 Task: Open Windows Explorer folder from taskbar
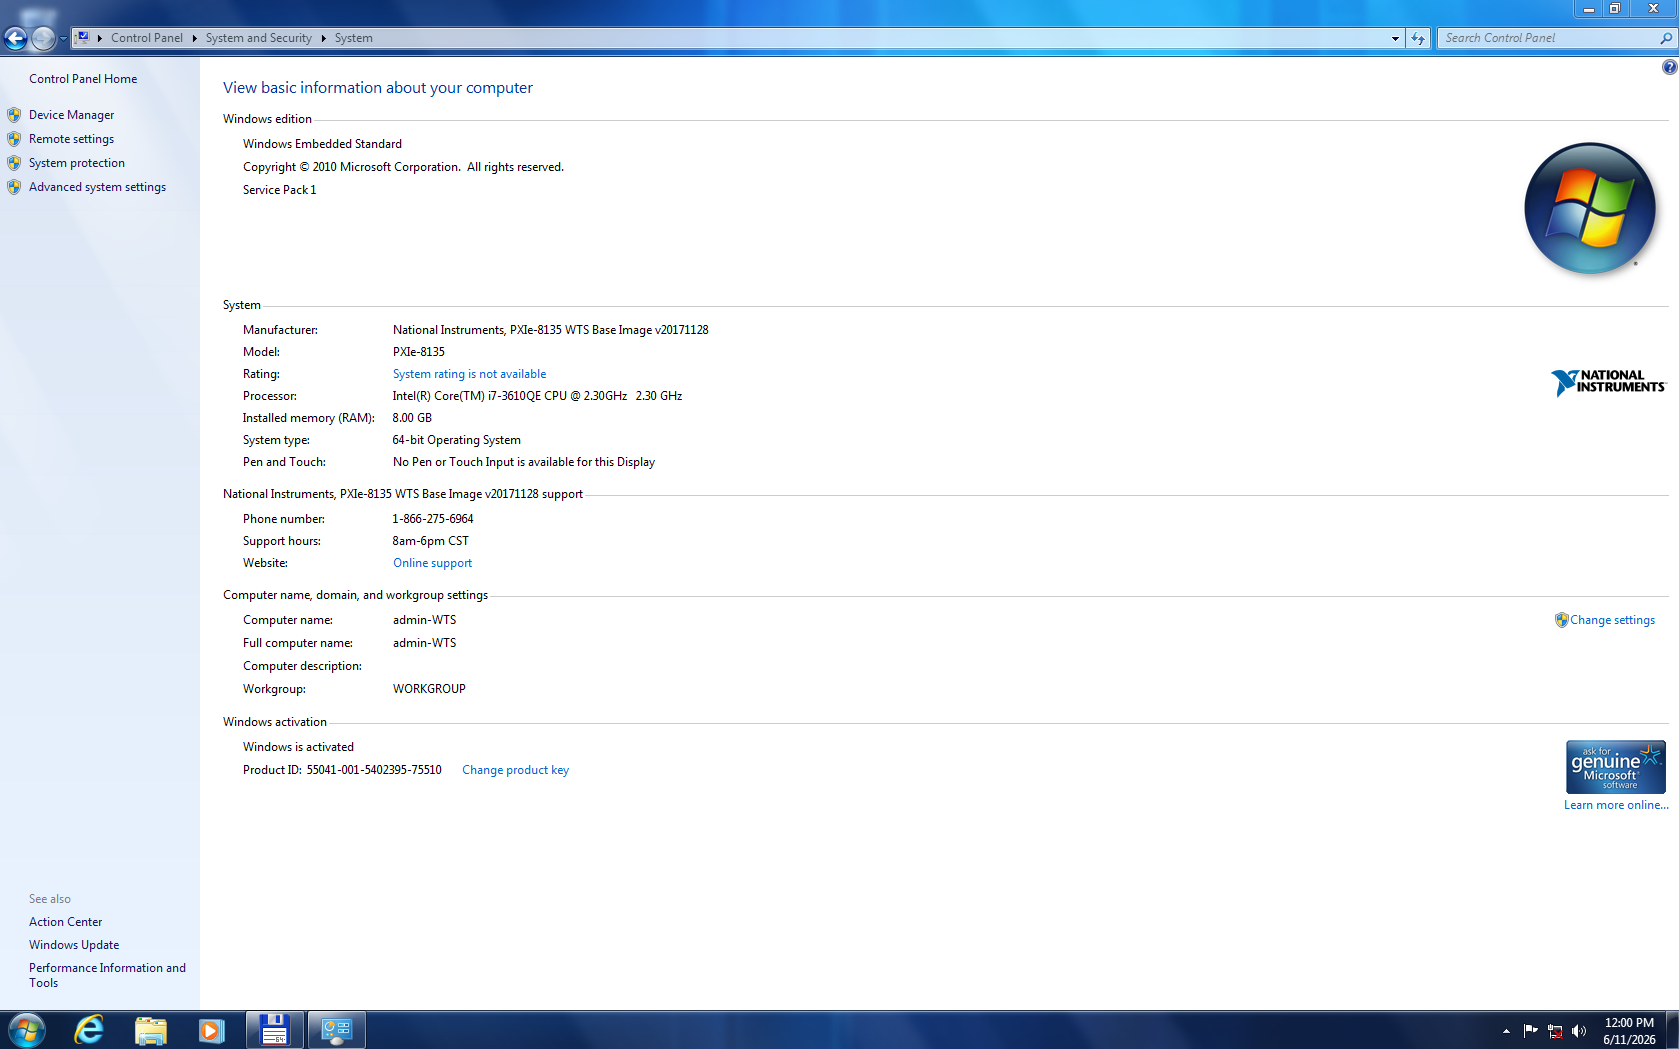(x=150, y=1030)
